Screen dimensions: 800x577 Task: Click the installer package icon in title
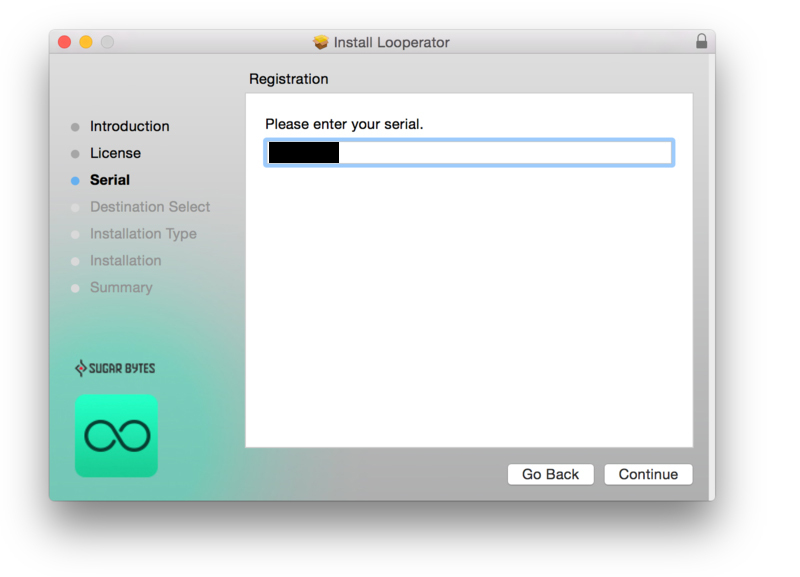pos(321,42)
